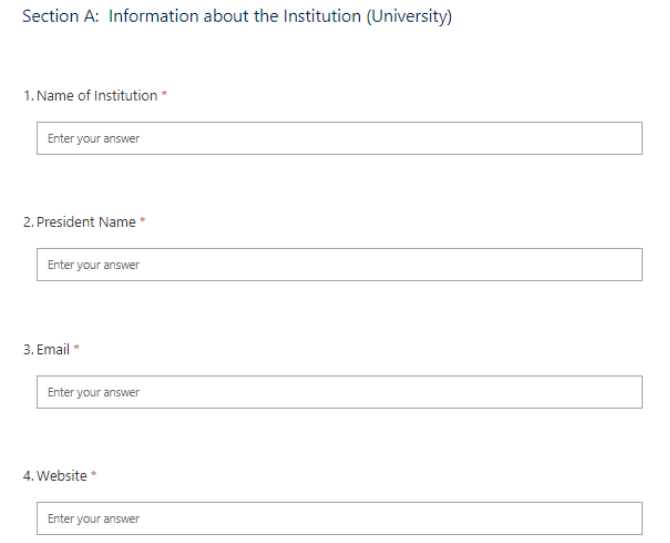This screenshot has width=670, height=543.
Task: Focus the President Name answer box
Action: [339, 264]
